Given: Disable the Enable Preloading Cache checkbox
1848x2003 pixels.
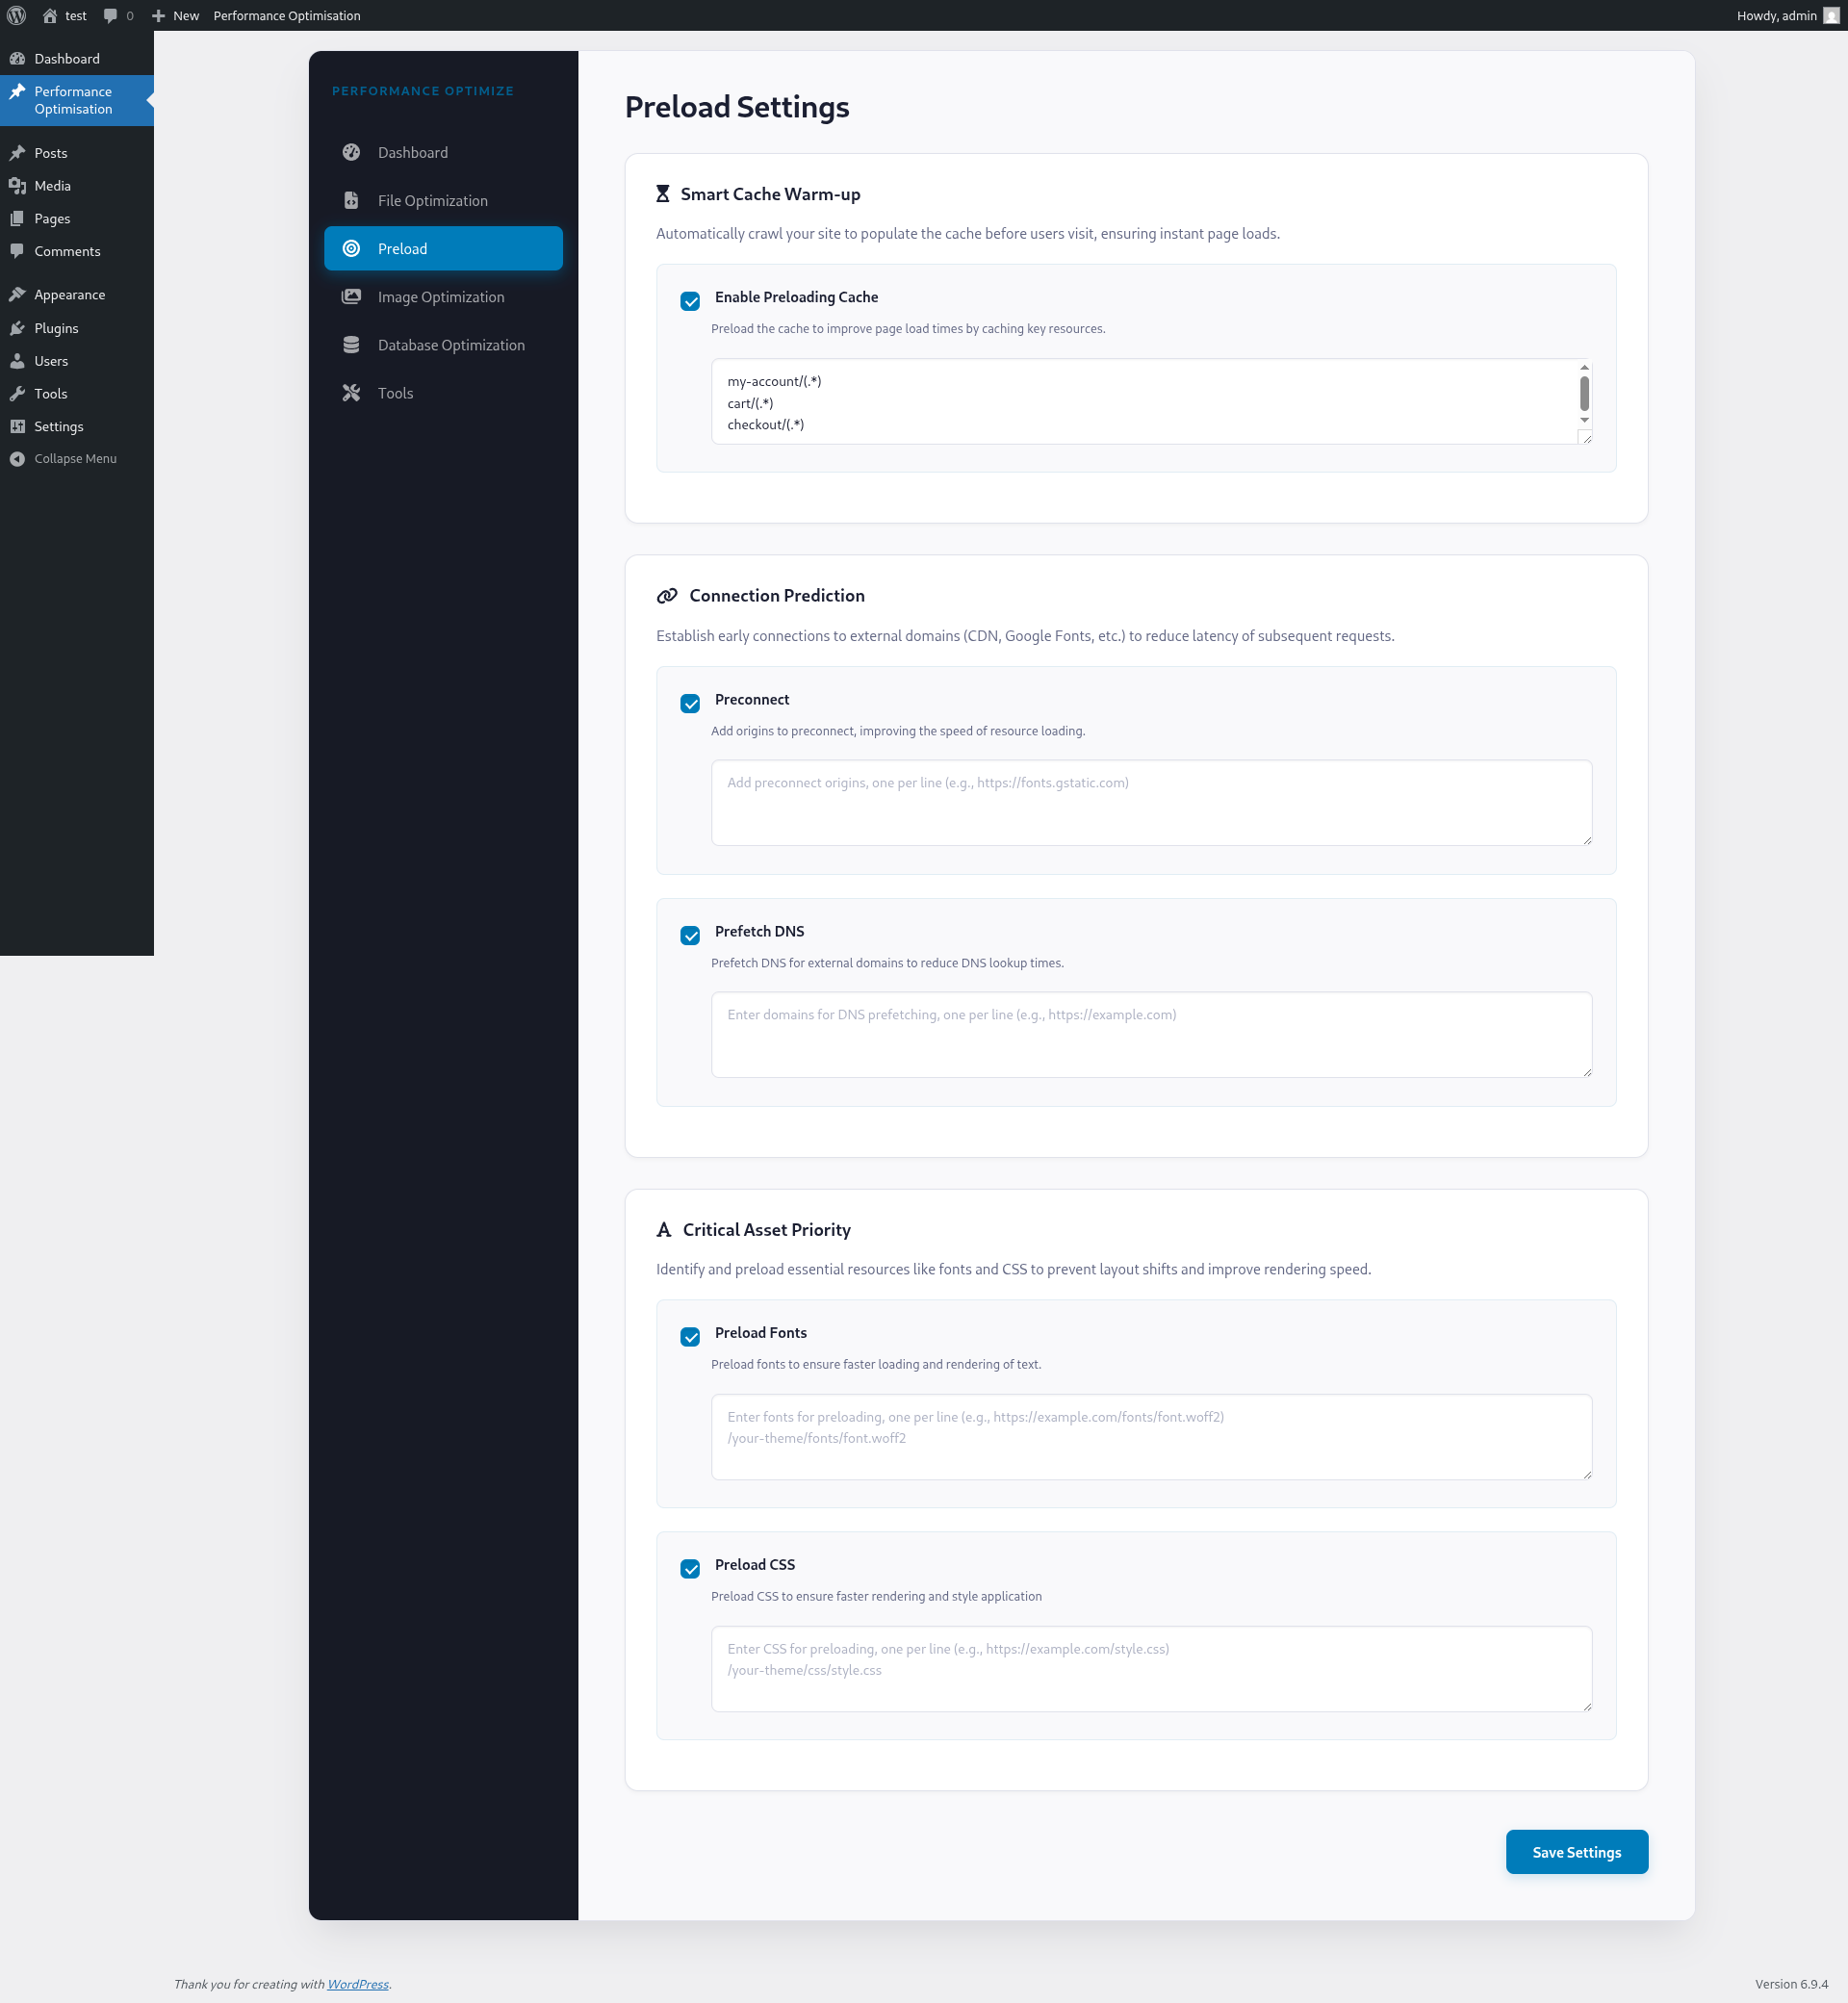Looking at the screenshot, I should pyautogui.click(x=690, y=301).
